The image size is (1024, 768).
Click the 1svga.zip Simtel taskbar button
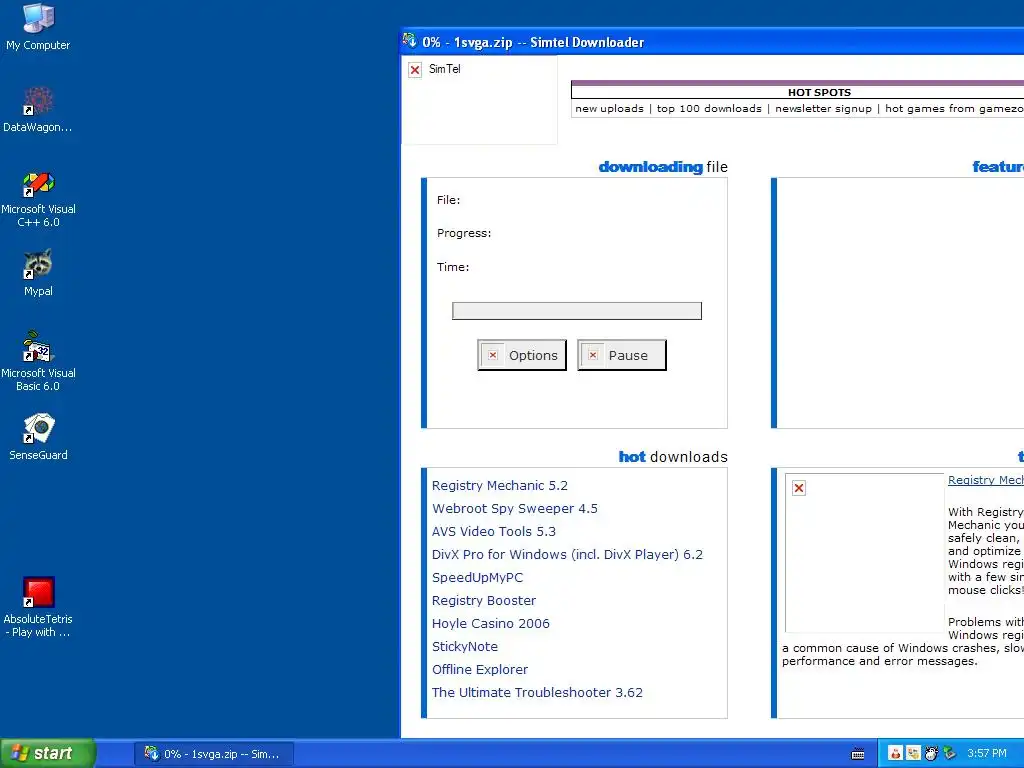[214, 754]
